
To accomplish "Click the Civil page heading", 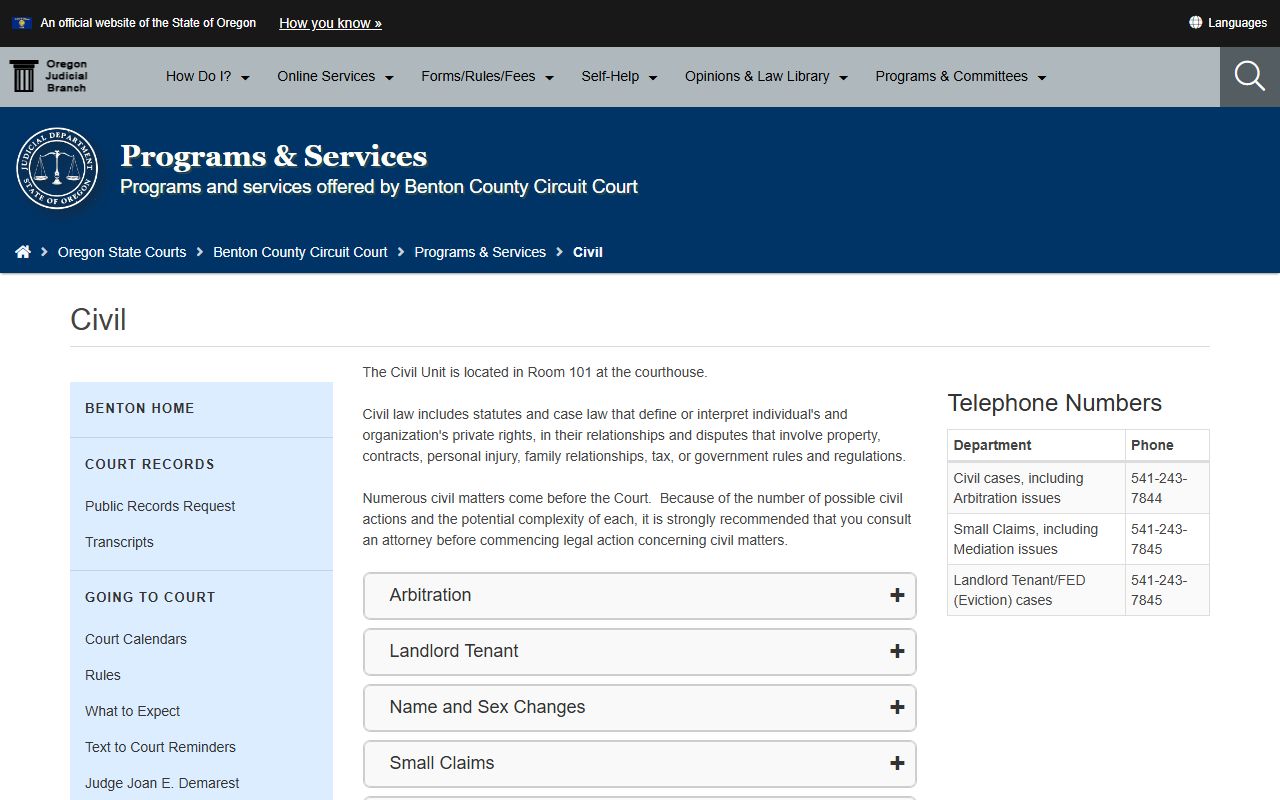I will point(98,320).
